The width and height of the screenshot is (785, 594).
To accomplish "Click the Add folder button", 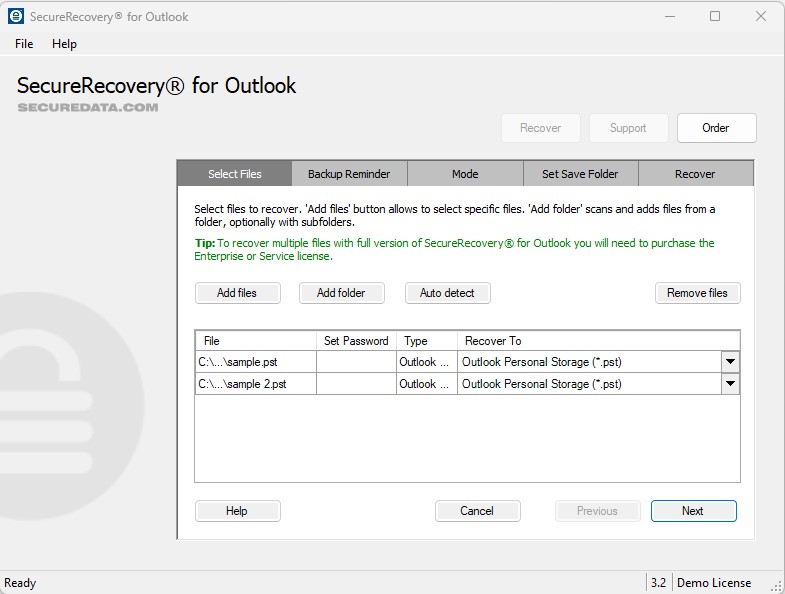I will point(341,293).
